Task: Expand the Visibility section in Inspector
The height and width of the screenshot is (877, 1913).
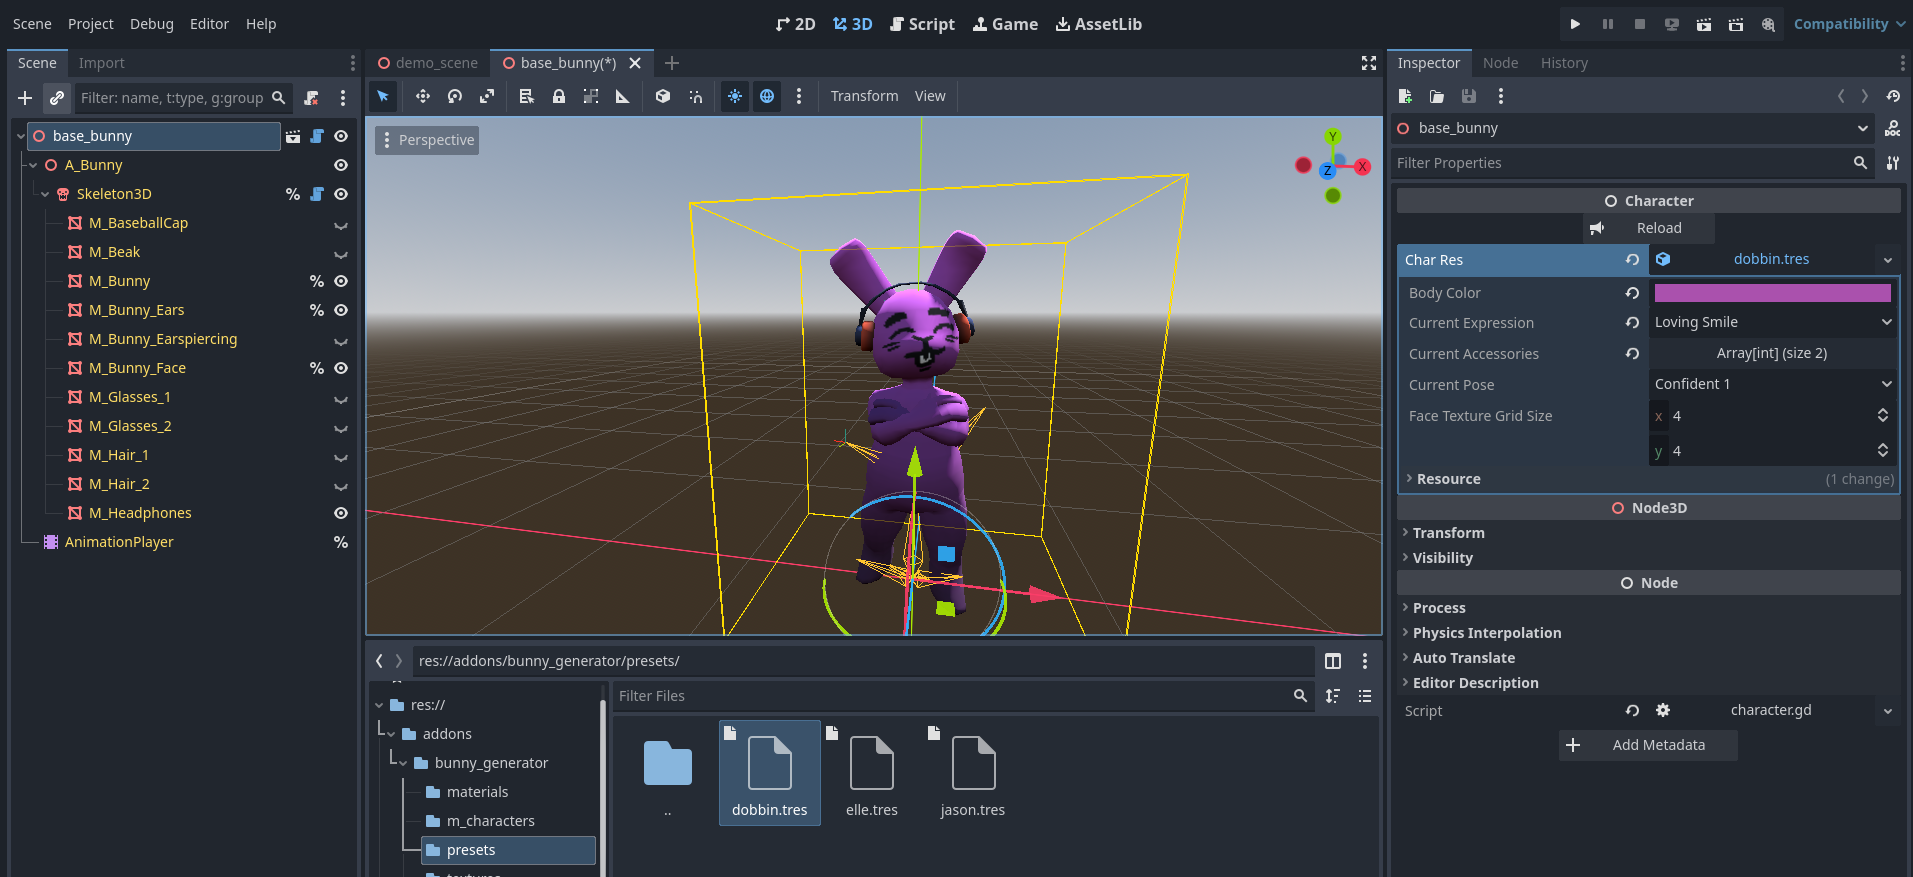Action: point(1649,558)
